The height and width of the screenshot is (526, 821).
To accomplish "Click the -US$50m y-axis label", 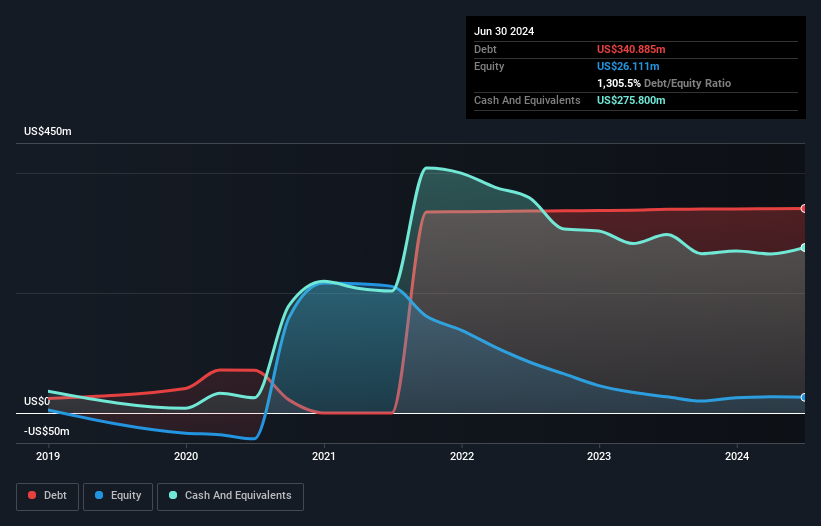I will click(47, 431).
